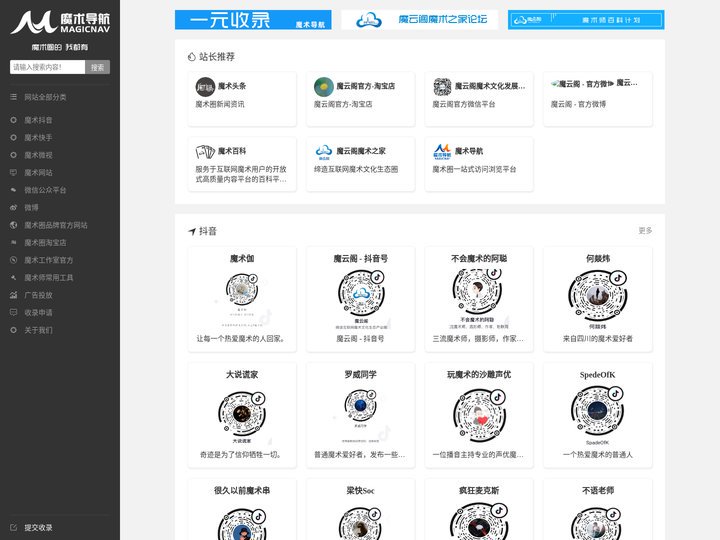Click the 一元收录 banner
The height and width of the screenshot is (540, 720).
click(x=253, y=20)
